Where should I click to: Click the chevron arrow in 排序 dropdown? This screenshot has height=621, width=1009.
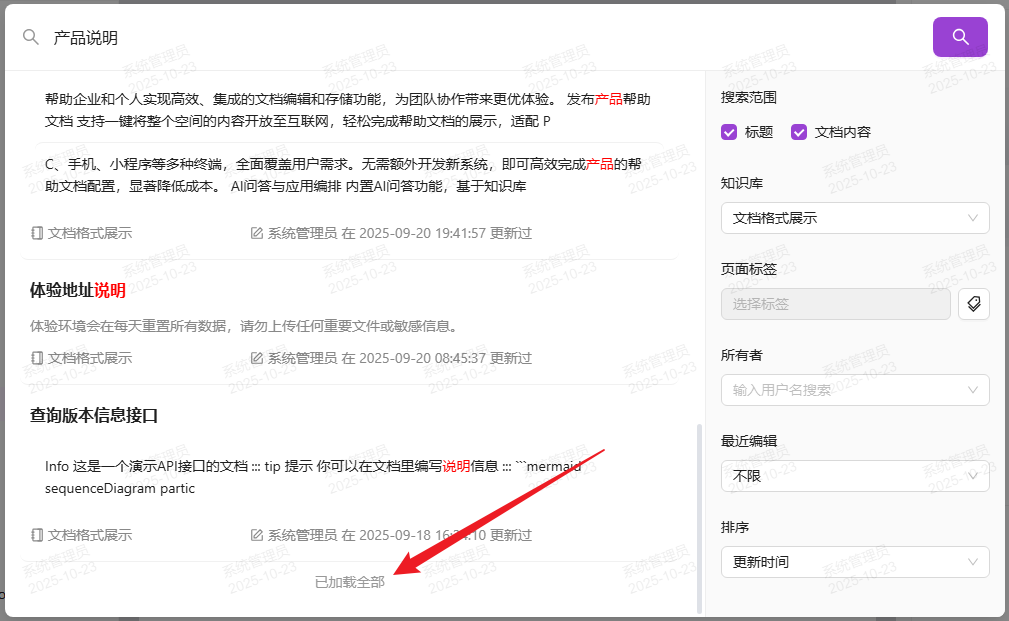coord(972,562)
